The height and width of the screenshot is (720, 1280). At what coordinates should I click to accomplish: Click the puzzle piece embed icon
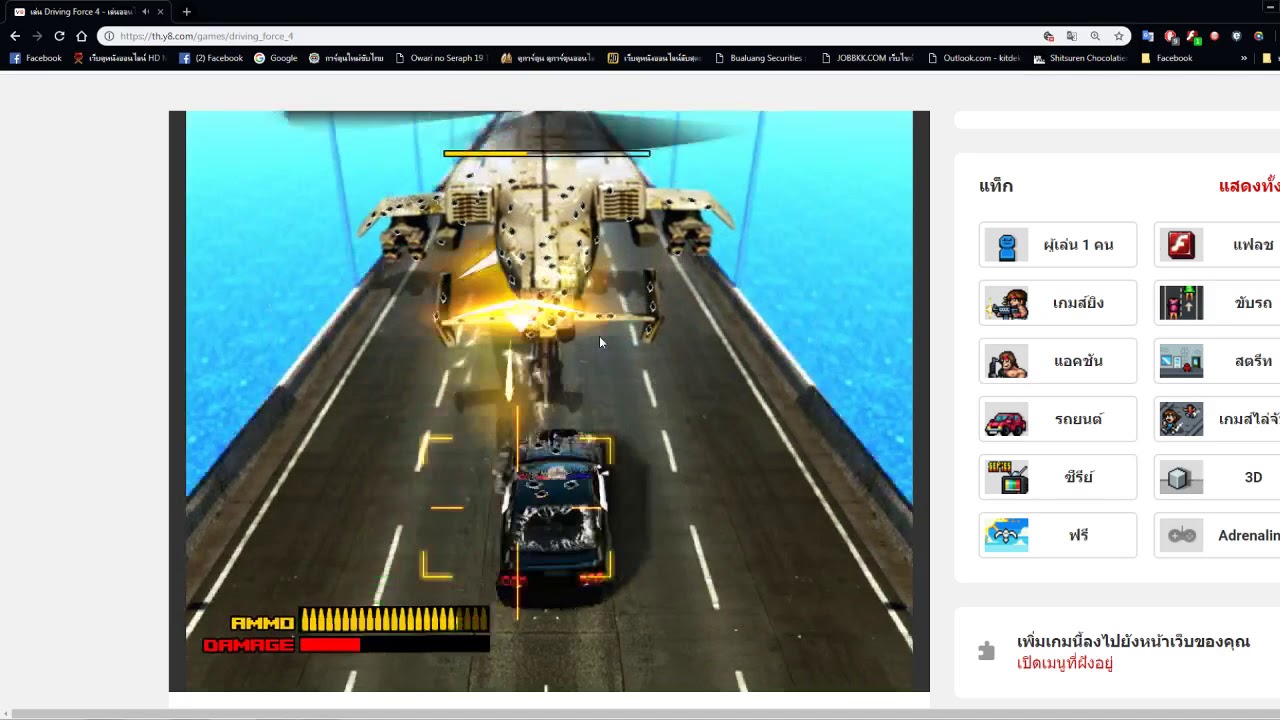point(986,651)
